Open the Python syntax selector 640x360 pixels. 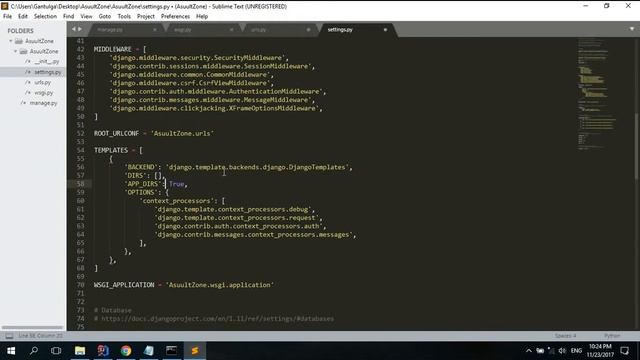click(x=612, y=336)
